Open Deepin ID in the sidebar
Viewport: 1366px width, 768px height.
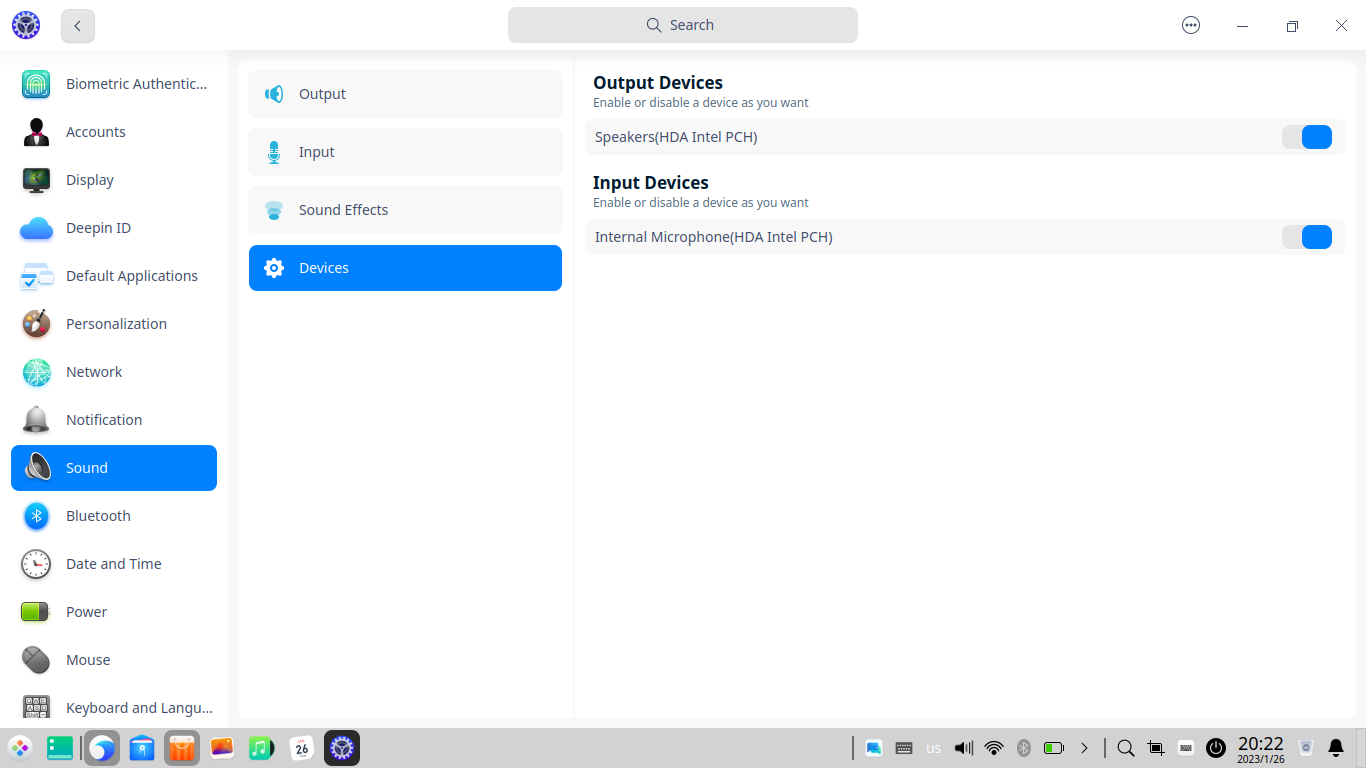click(114, 228)
